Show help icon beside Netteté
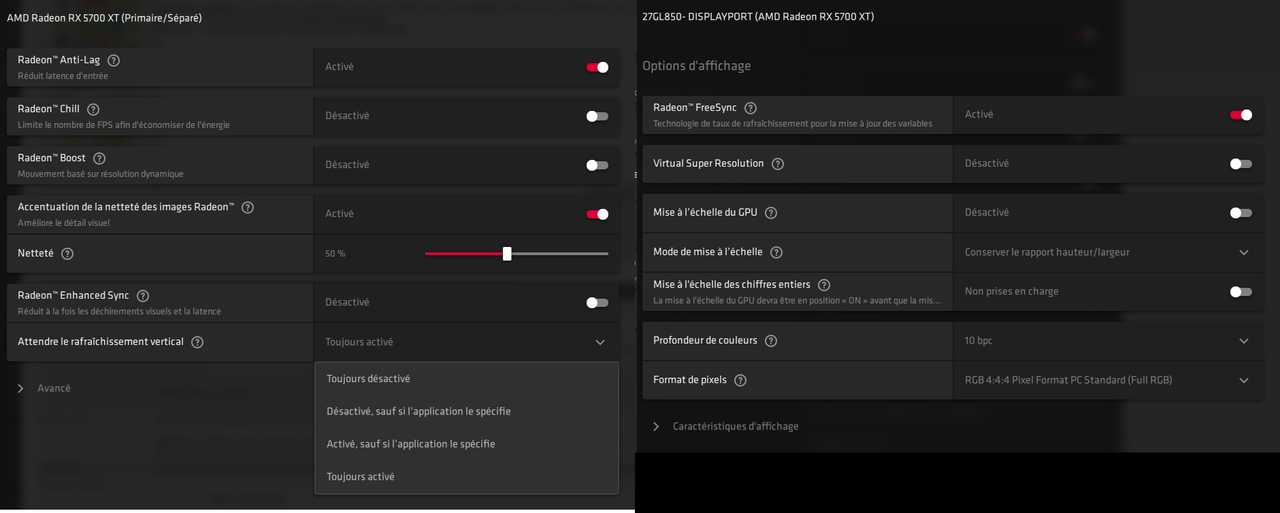Image resolution: width=1280 pixels, height=513 pixels. 67,254
